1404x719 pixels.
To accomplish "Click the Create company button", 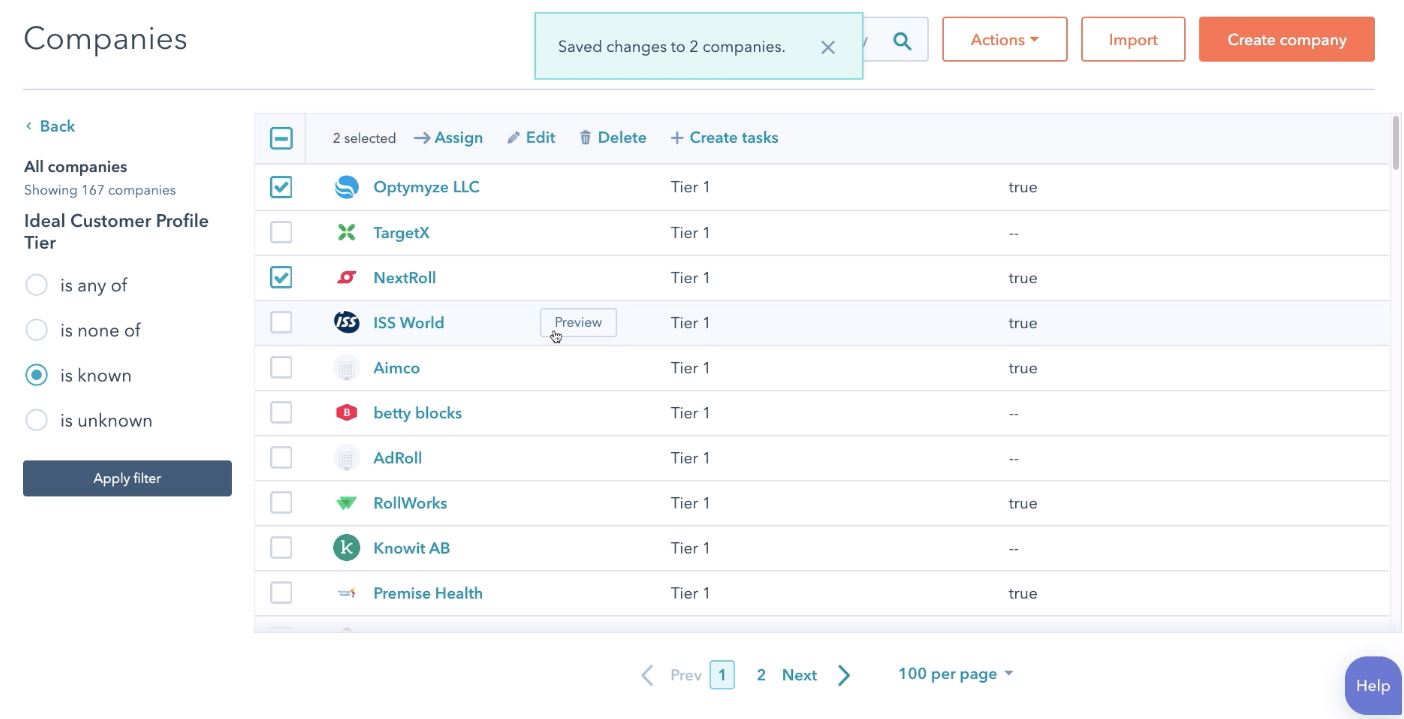I will [x=1287, y=39].
